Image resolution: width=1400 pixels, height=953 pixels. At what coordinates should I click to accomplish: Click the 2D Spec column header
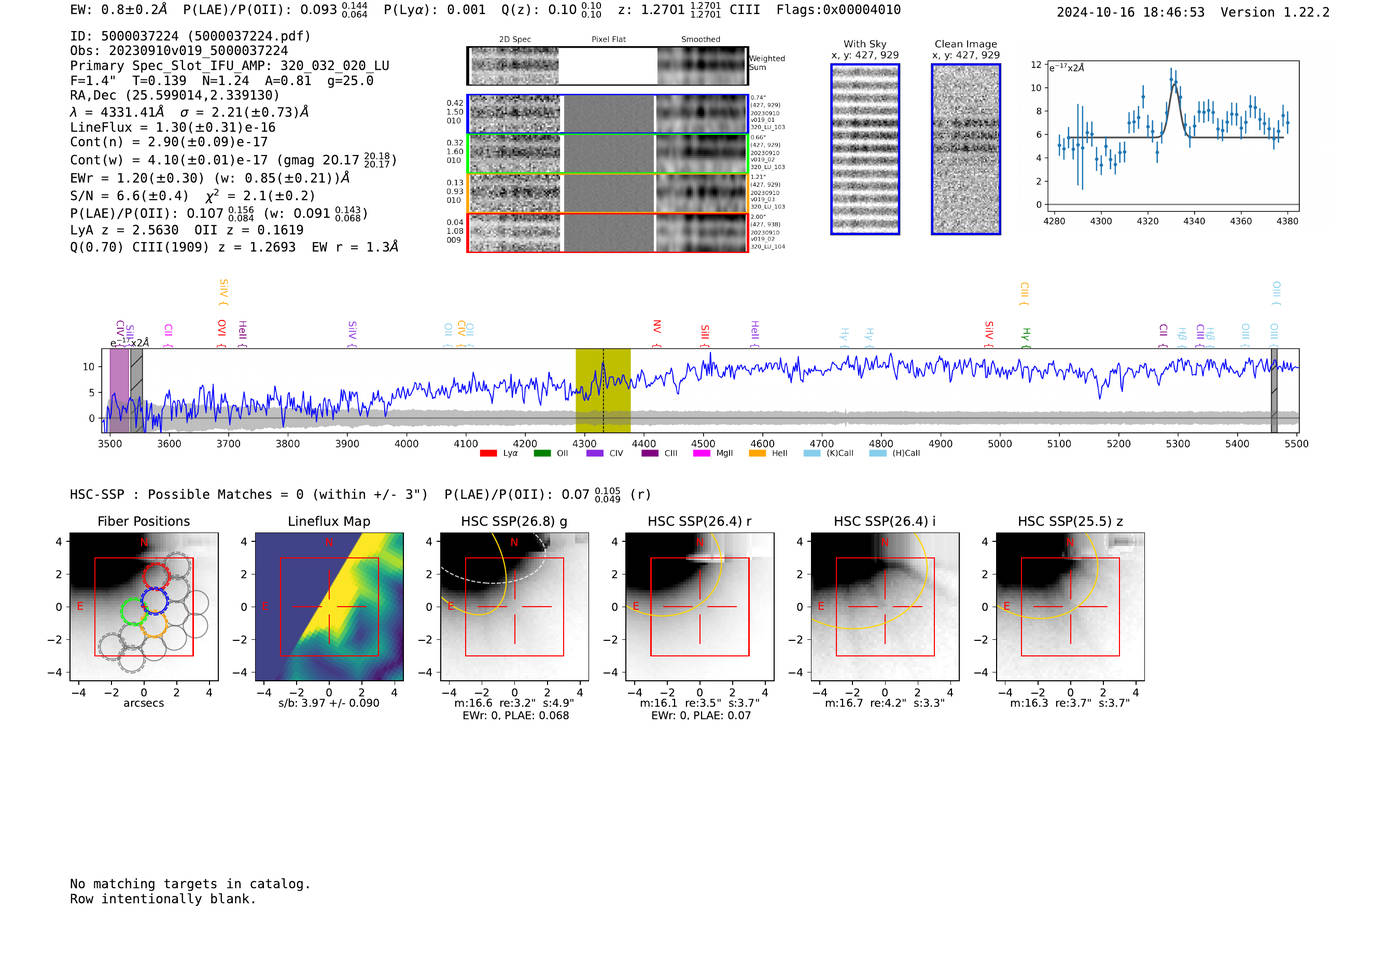tap(515, 40)
